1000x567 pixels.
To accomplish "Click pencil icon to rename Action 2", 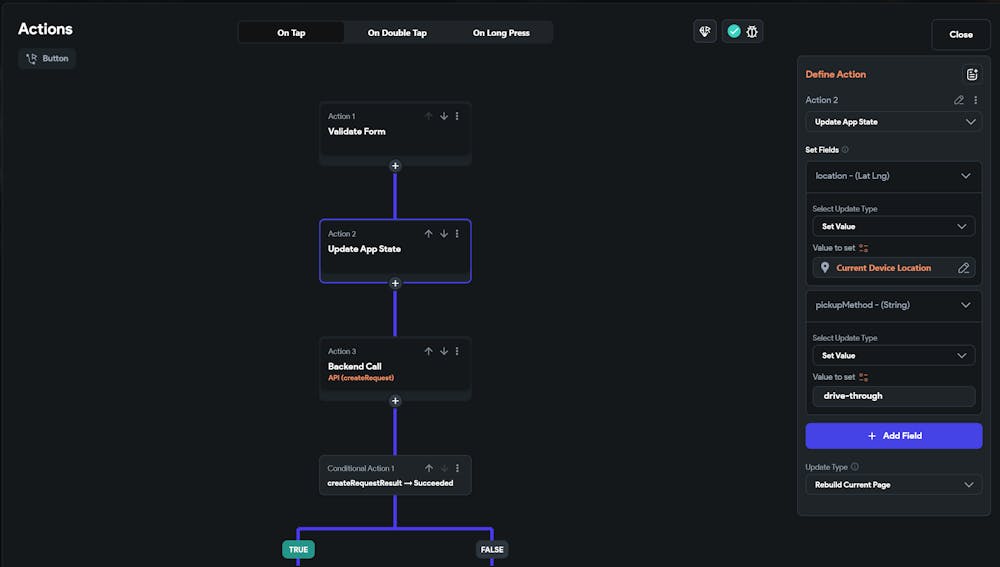I will [x=959, y=100].
